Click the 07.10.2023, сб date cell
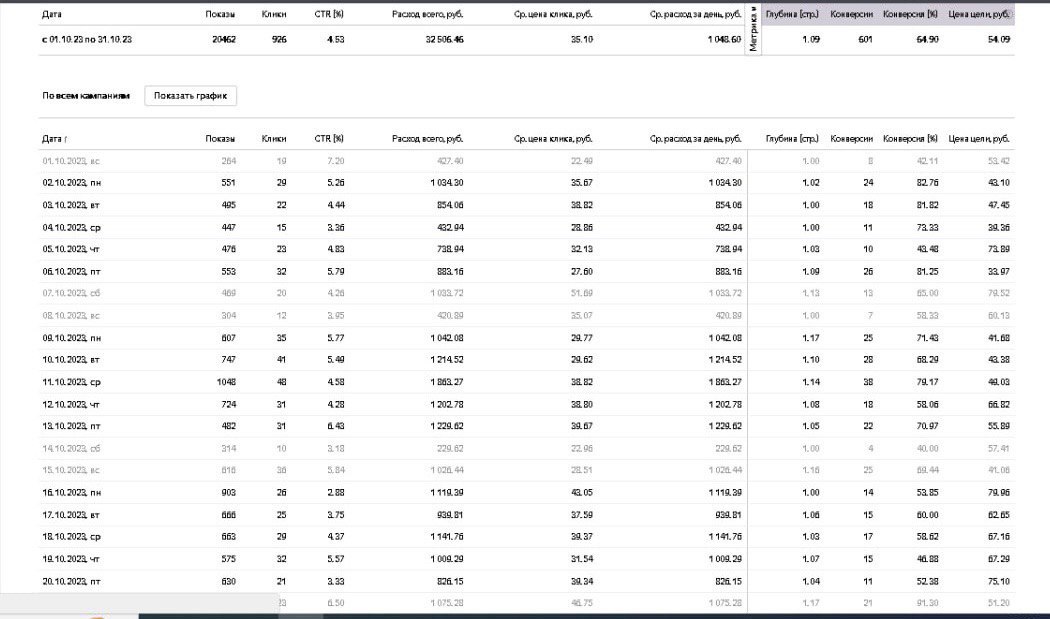Image resolution: width=1050 pixels, height=619 pixels. tap(72, 293)
